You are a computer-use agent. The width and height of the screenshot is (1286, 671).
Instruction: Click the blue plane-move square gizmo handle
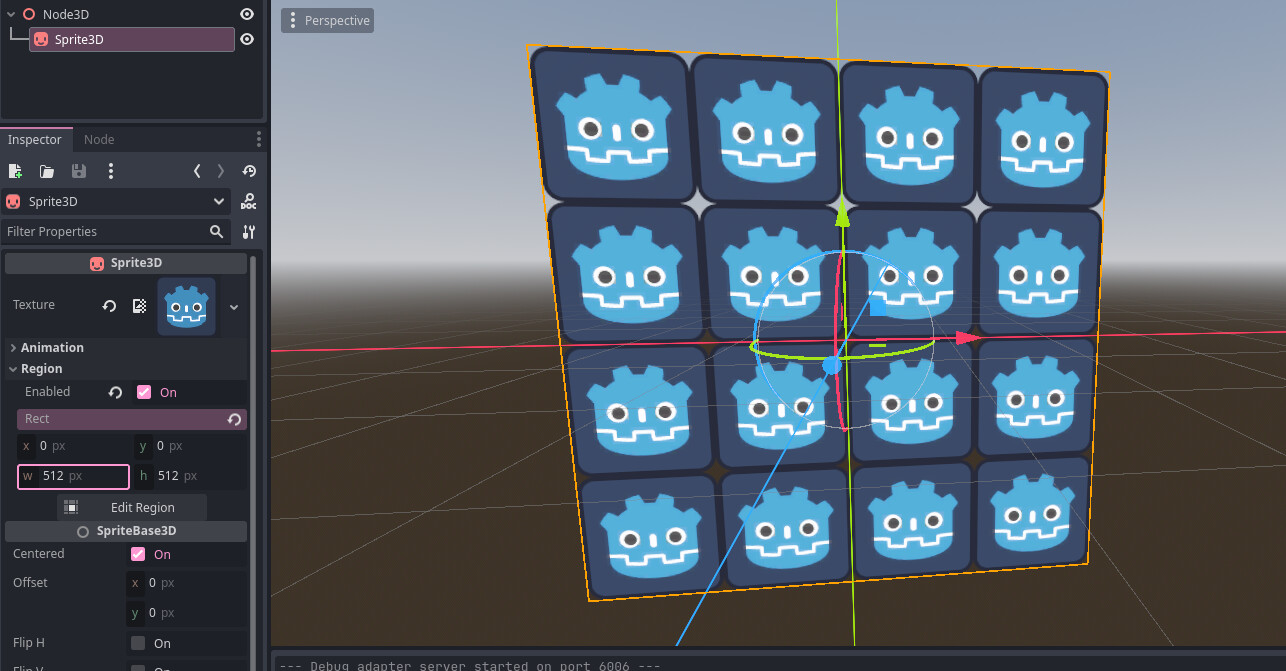(x=878, y=306)
